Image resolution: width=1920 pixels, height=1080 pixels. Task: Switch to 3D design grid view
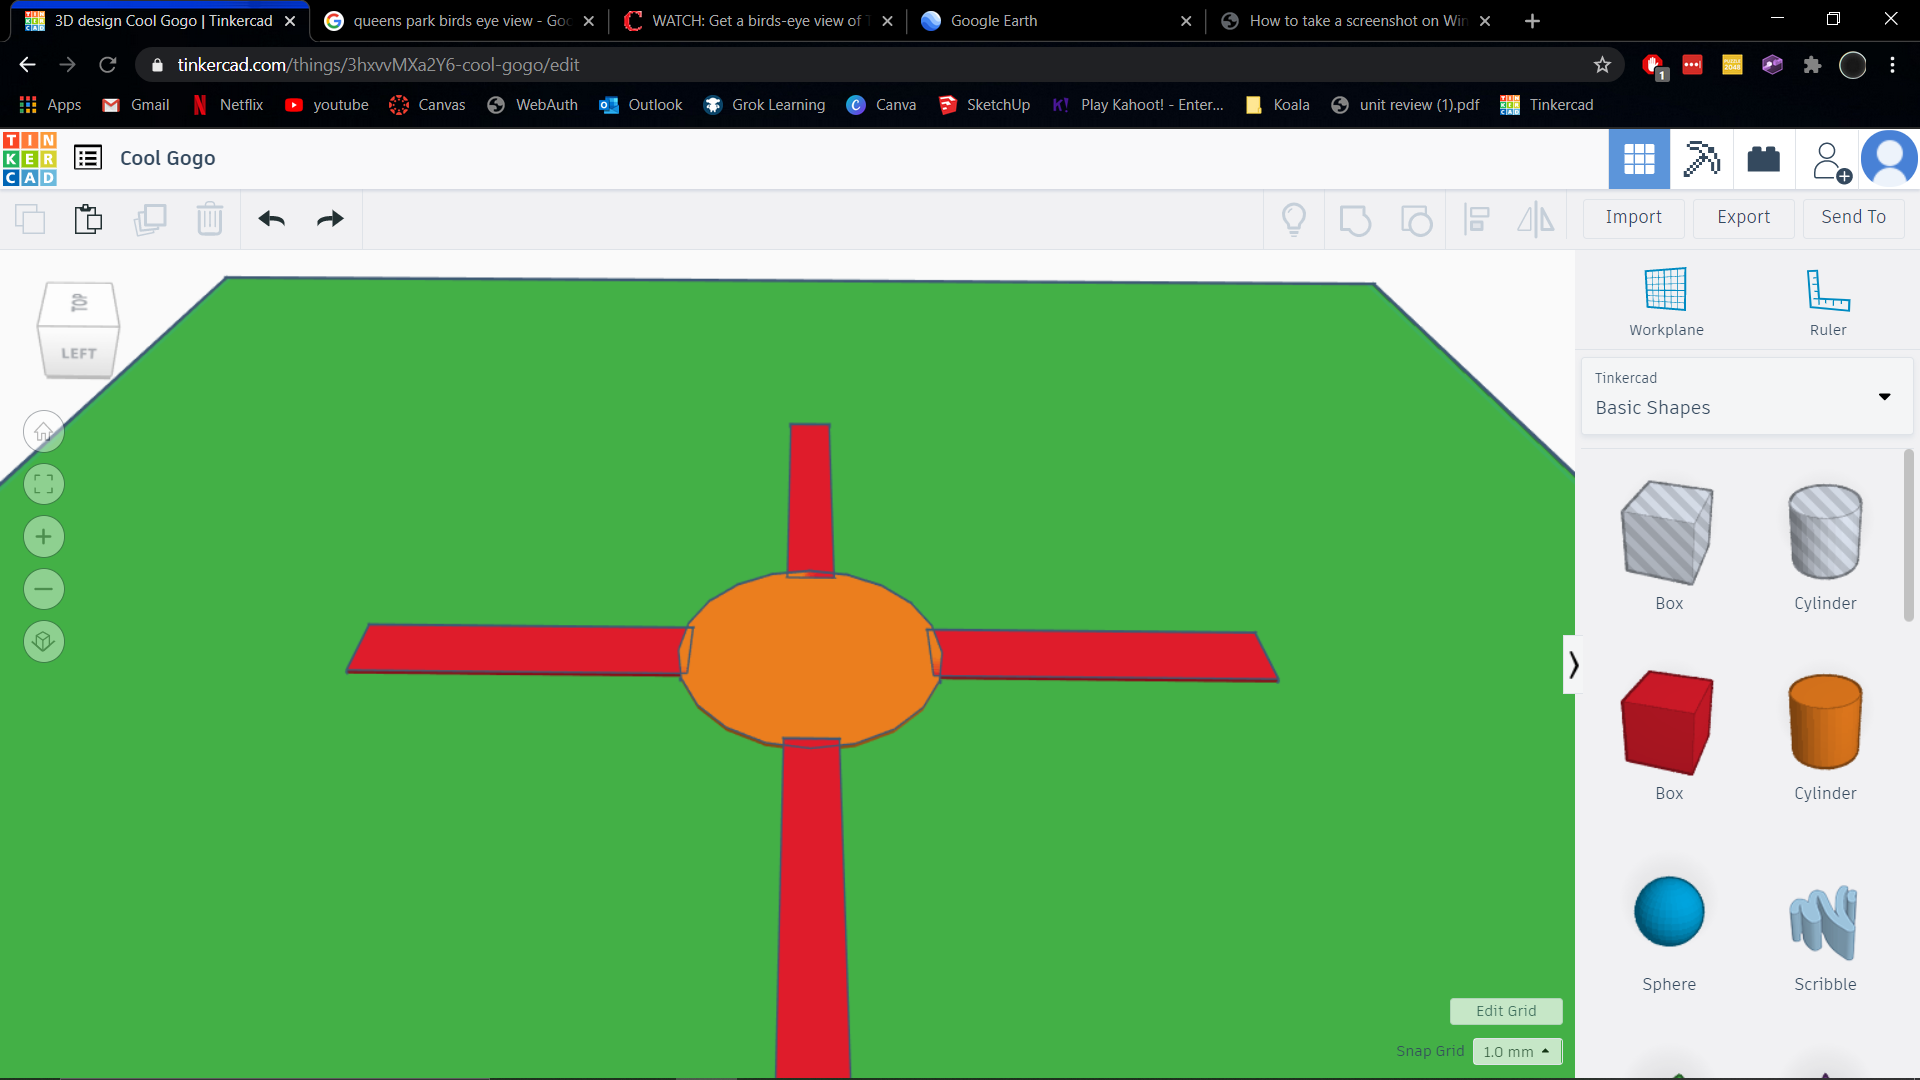pyautogui.click(x=1639, y=159)
